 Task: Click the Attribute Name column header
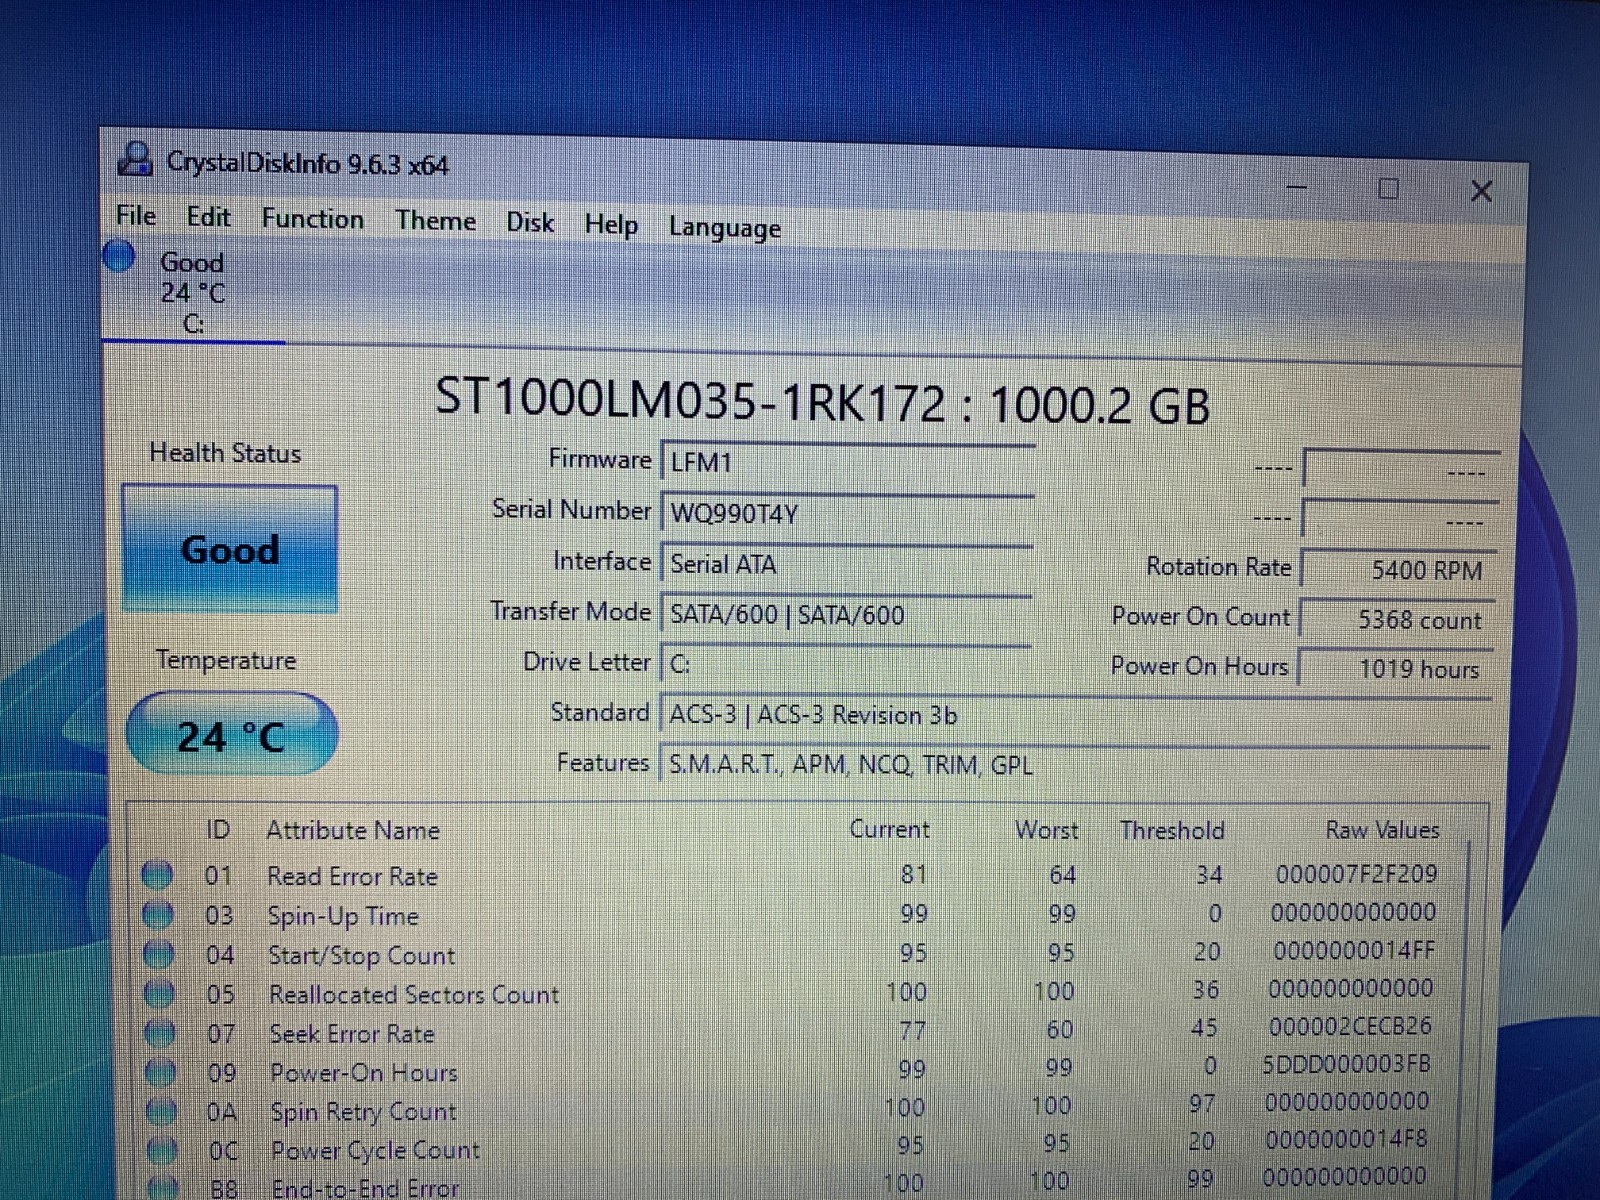pyautogui.click(x=353, y=830)
